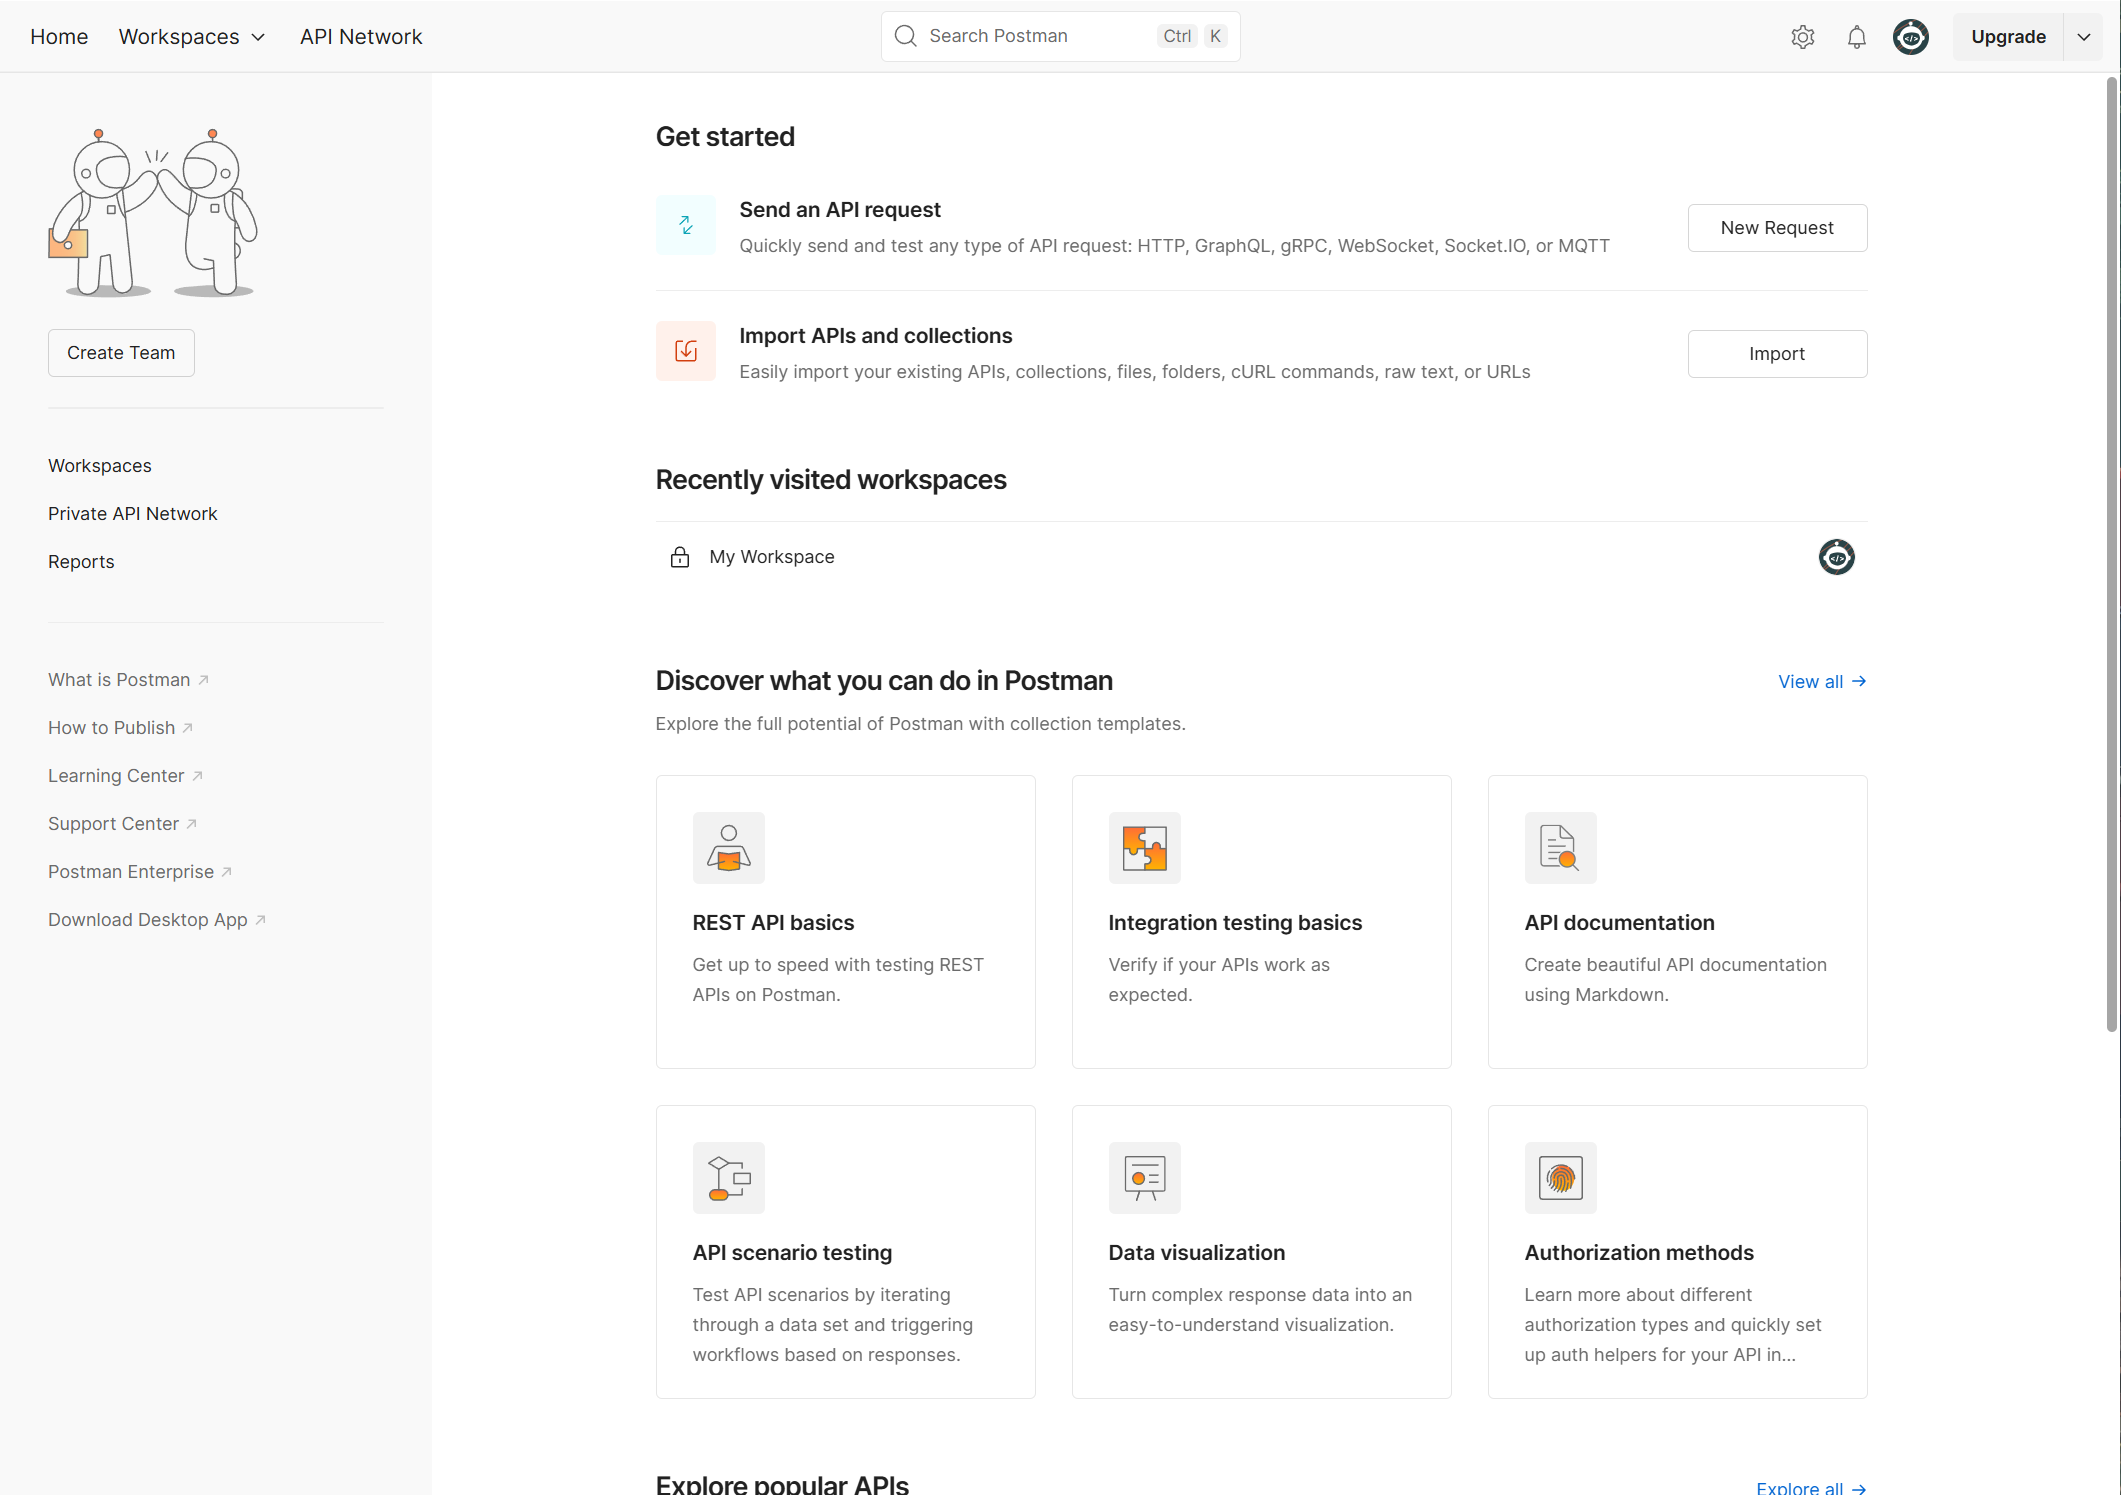
Task: Open the API Network menu item
Action: click(x=361, y=37)
